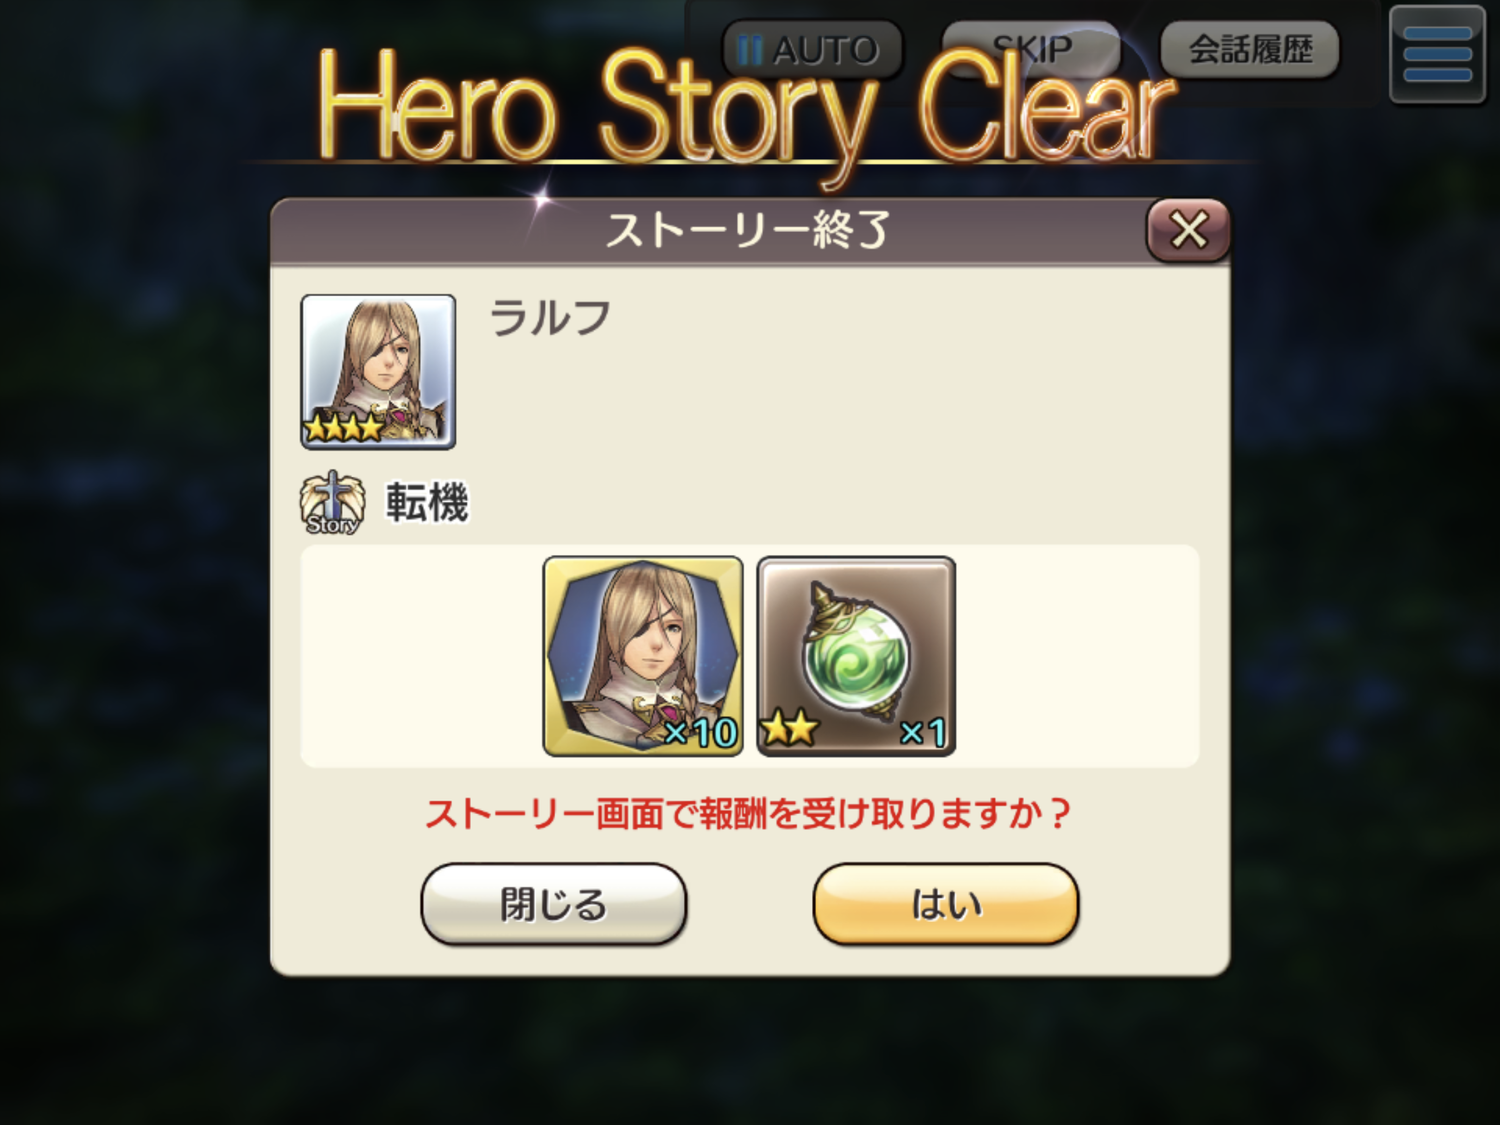Click the Hero Story Clear banner

coord(745,110)
